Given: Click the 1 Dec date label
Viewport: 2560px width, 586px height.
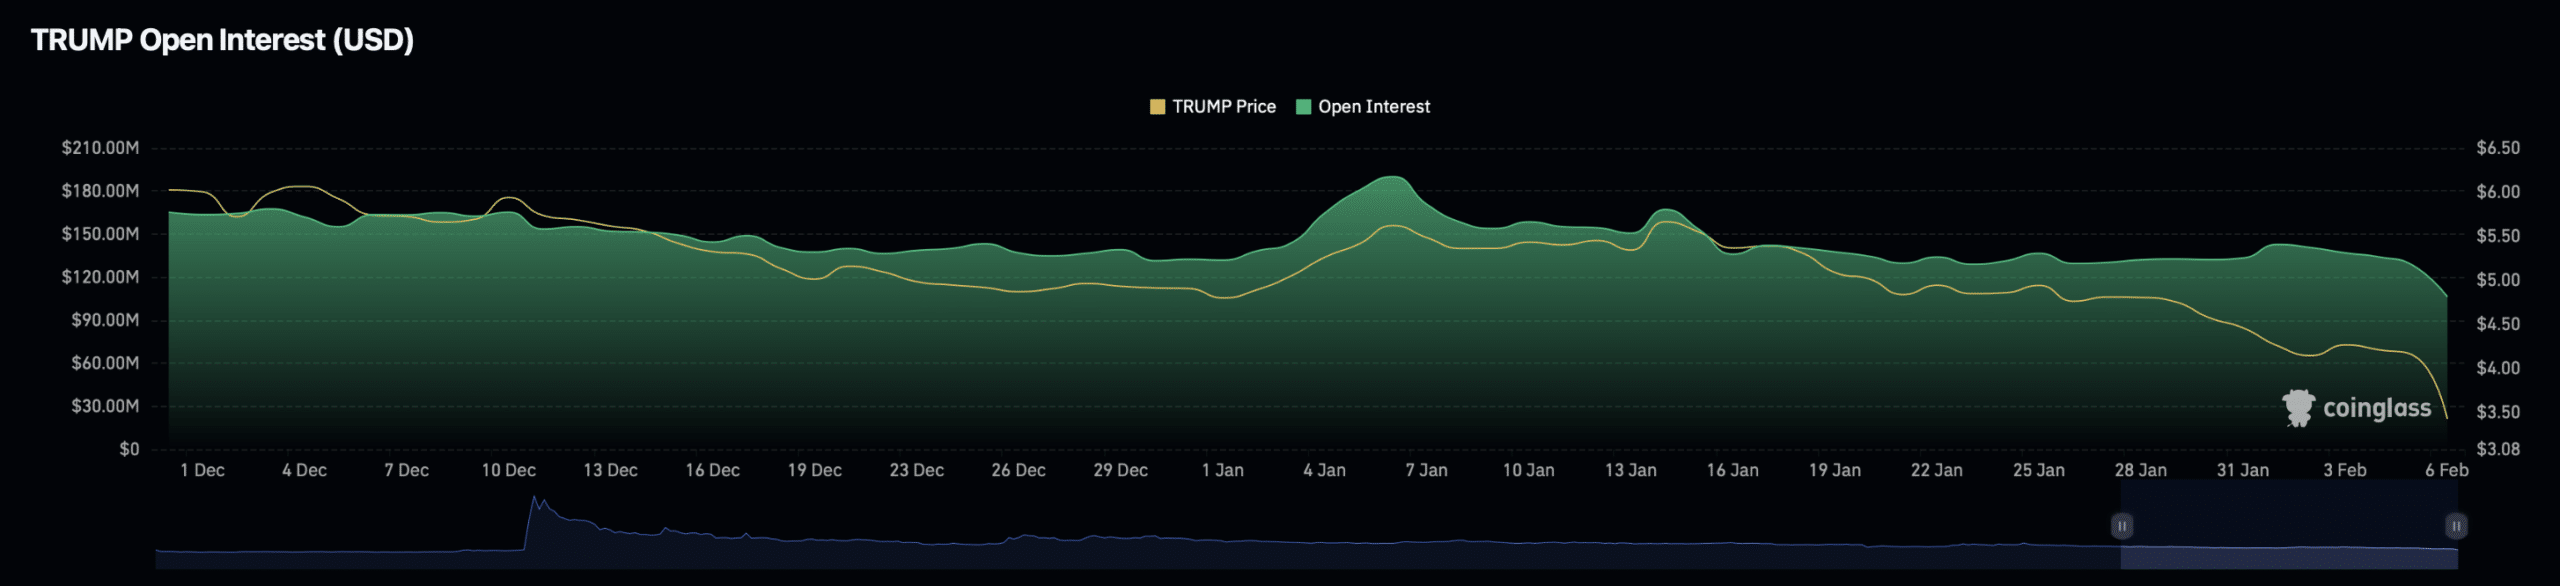Looking at the screenshot, I should pyautogui.click(x=202, y=470).
